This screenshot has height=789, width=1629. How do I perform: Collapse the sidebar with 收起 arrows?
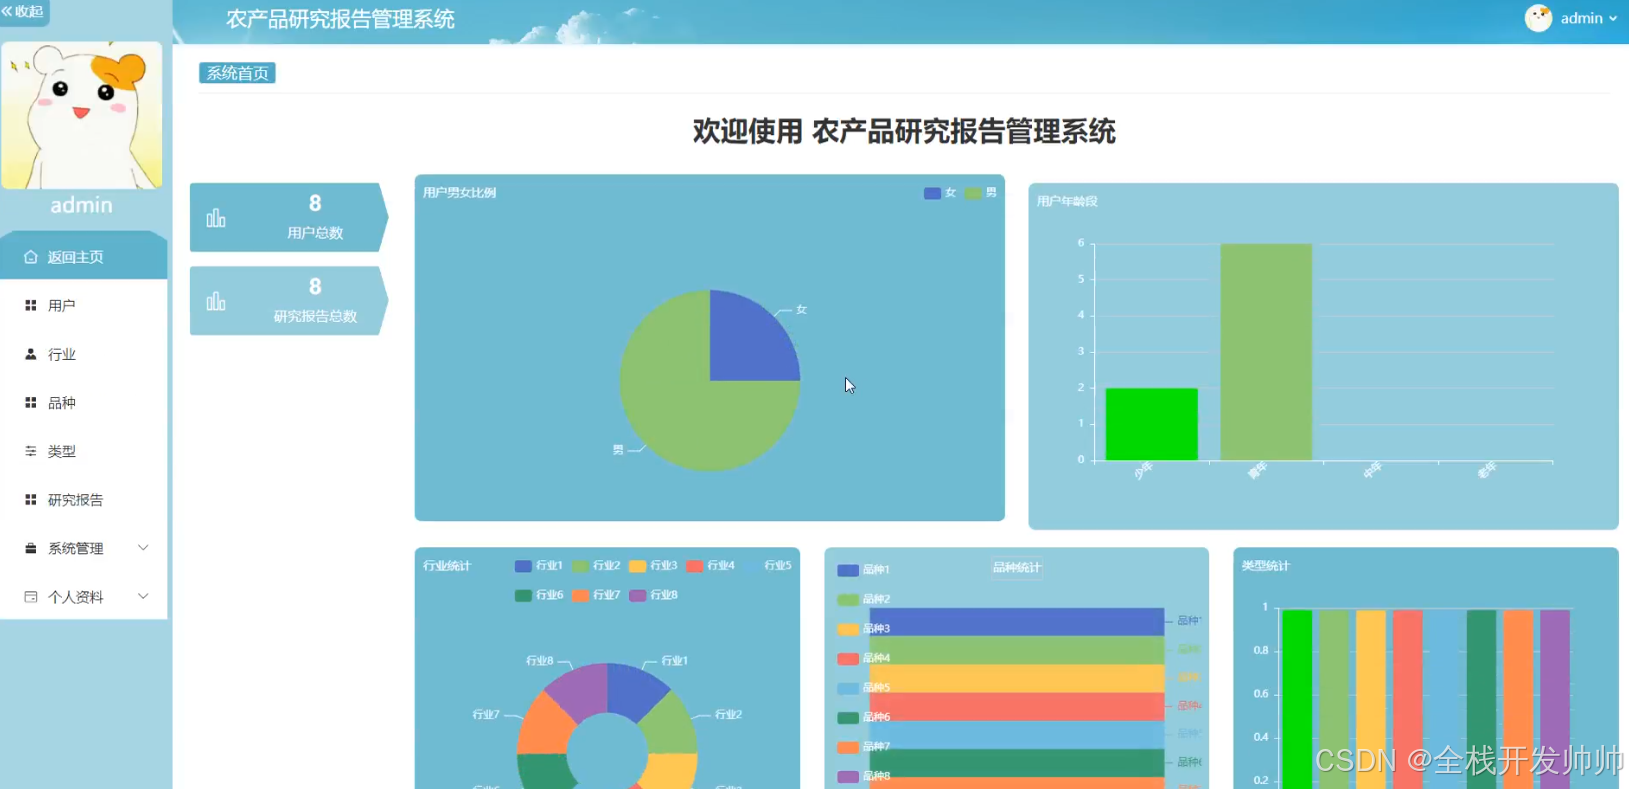pyautogui.click(x=23, y=12)
